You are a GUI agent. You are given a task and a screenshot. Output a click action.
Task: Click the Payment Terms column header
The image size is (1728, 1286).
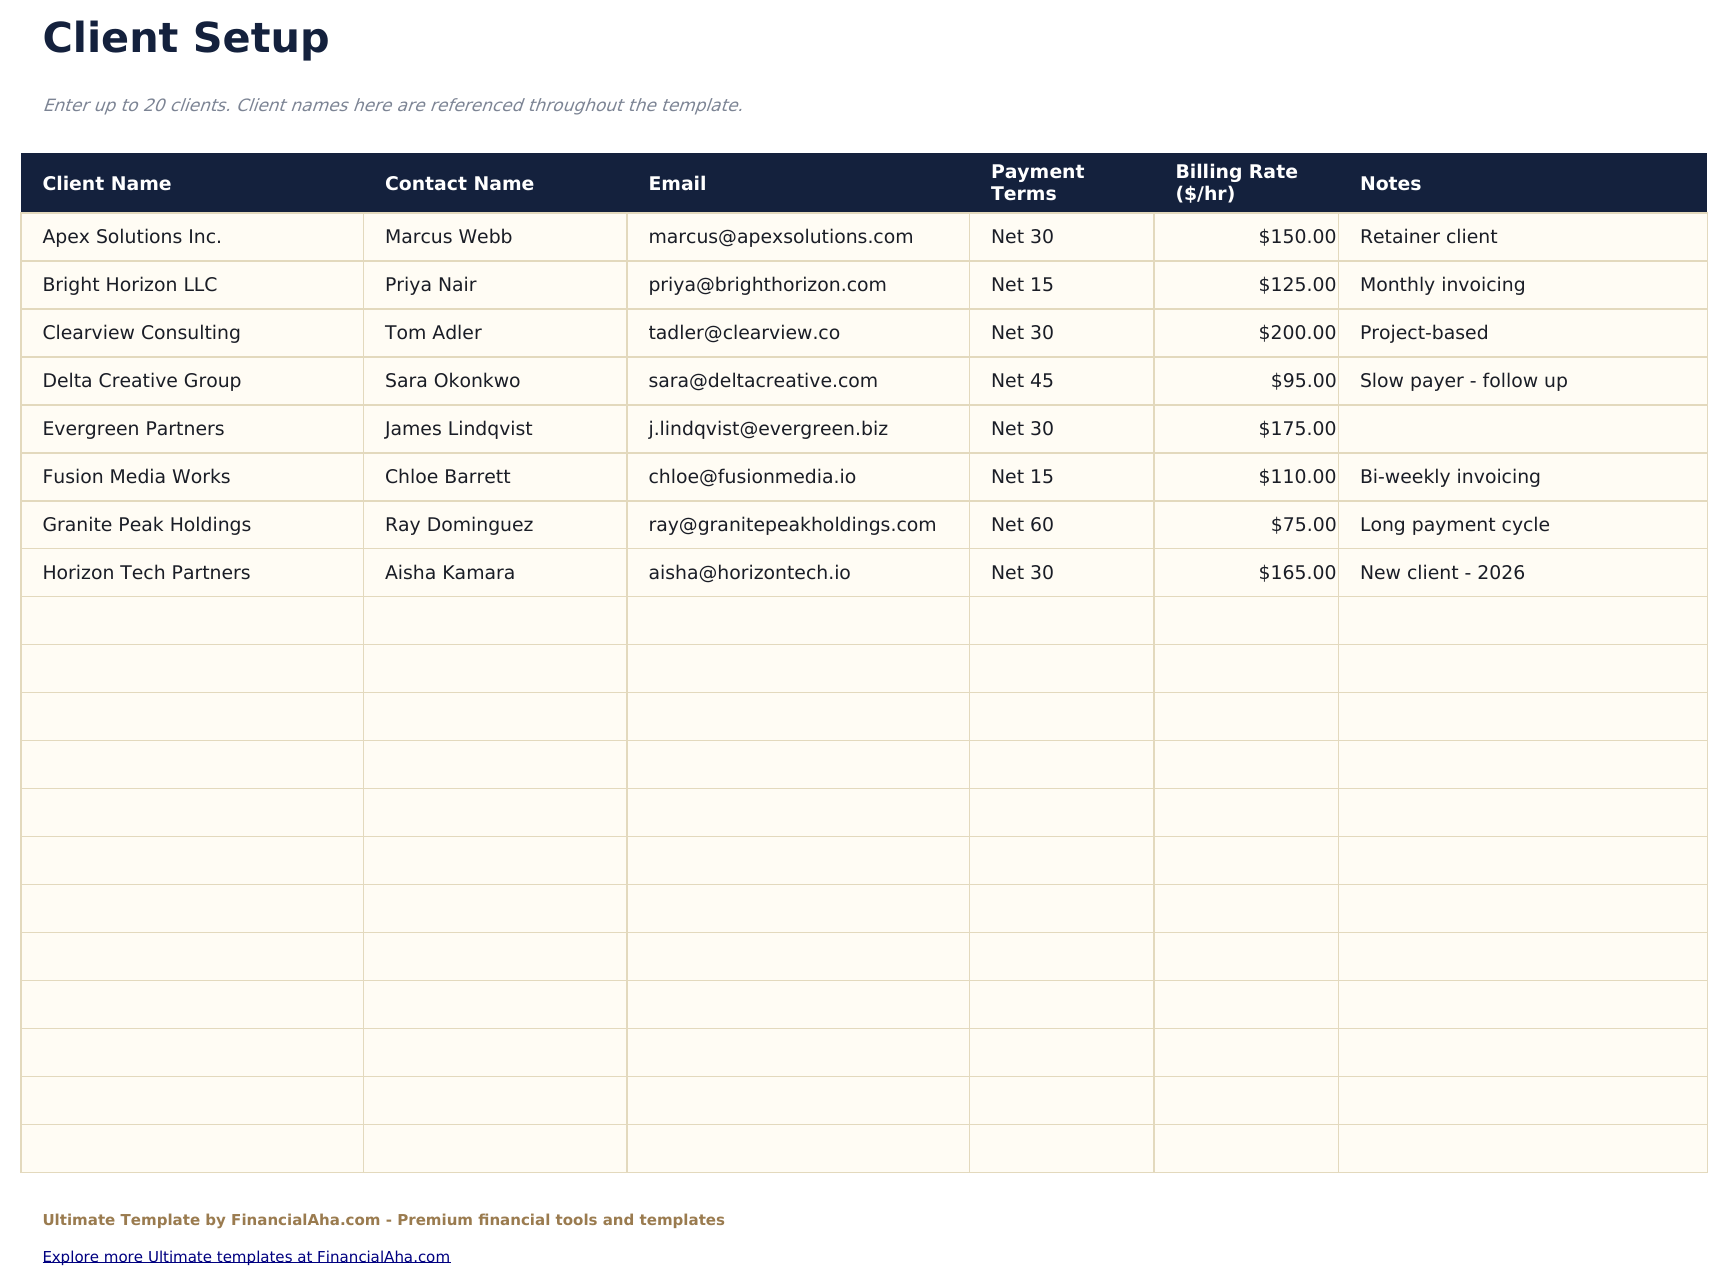1038,184
